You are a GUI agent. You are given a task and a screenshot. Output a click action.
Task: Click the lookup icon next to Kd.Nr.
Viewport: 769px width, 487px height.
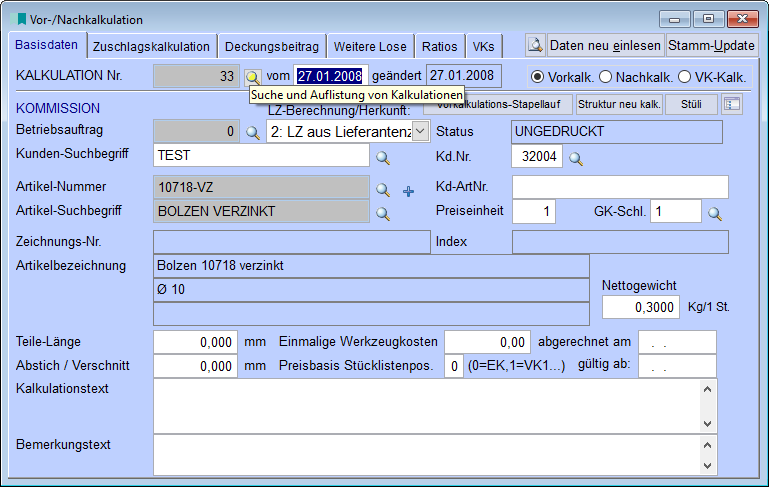click(575, 156)
